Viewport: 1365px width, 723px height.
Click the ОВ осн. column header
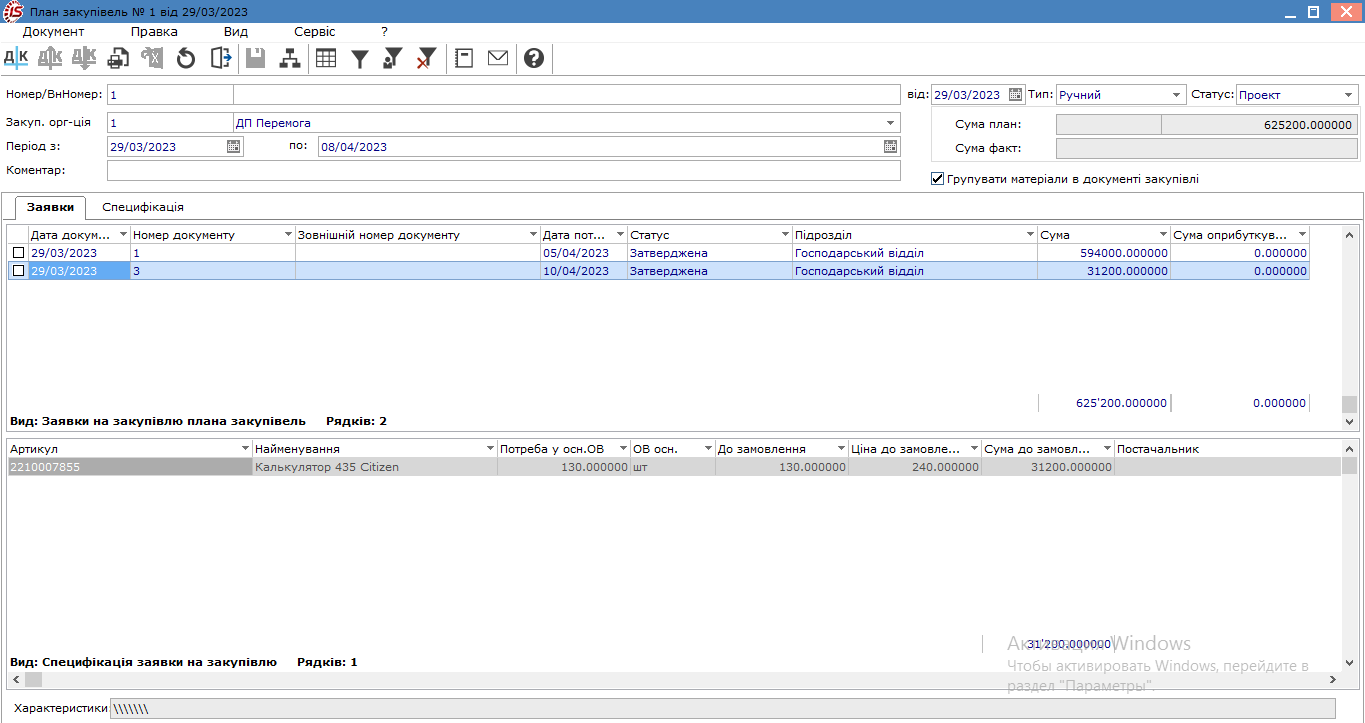(672, 449)
